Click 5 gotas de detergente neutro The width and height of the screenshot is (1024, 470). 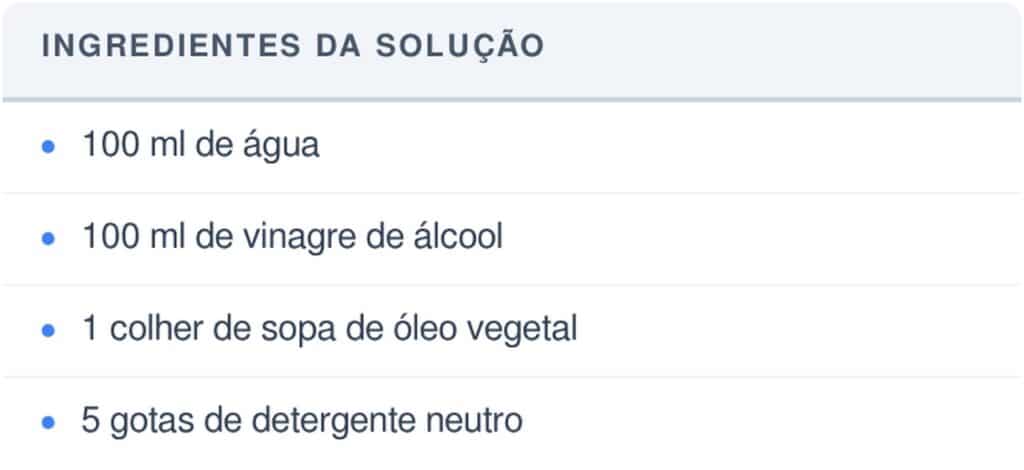pos(302,421)
